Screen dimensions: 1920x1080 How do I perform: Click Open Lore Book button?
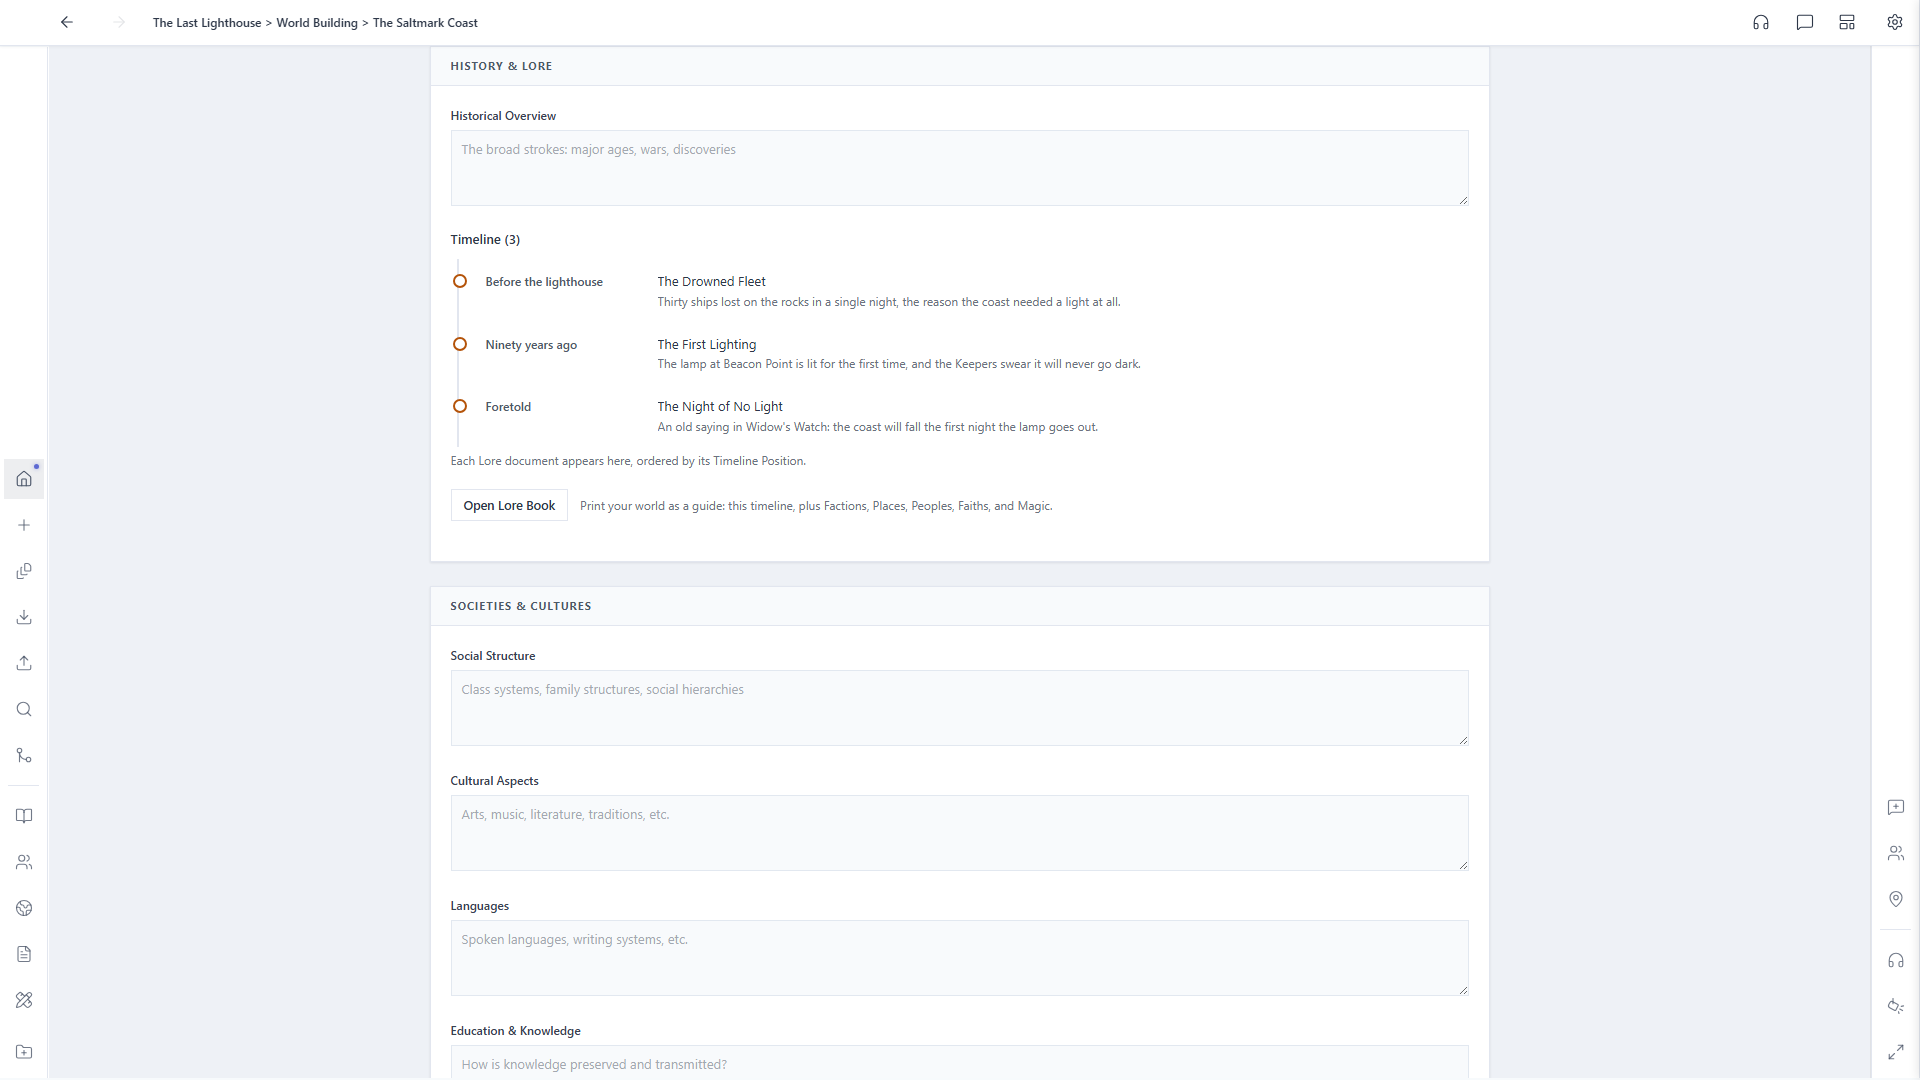[509, 505]
